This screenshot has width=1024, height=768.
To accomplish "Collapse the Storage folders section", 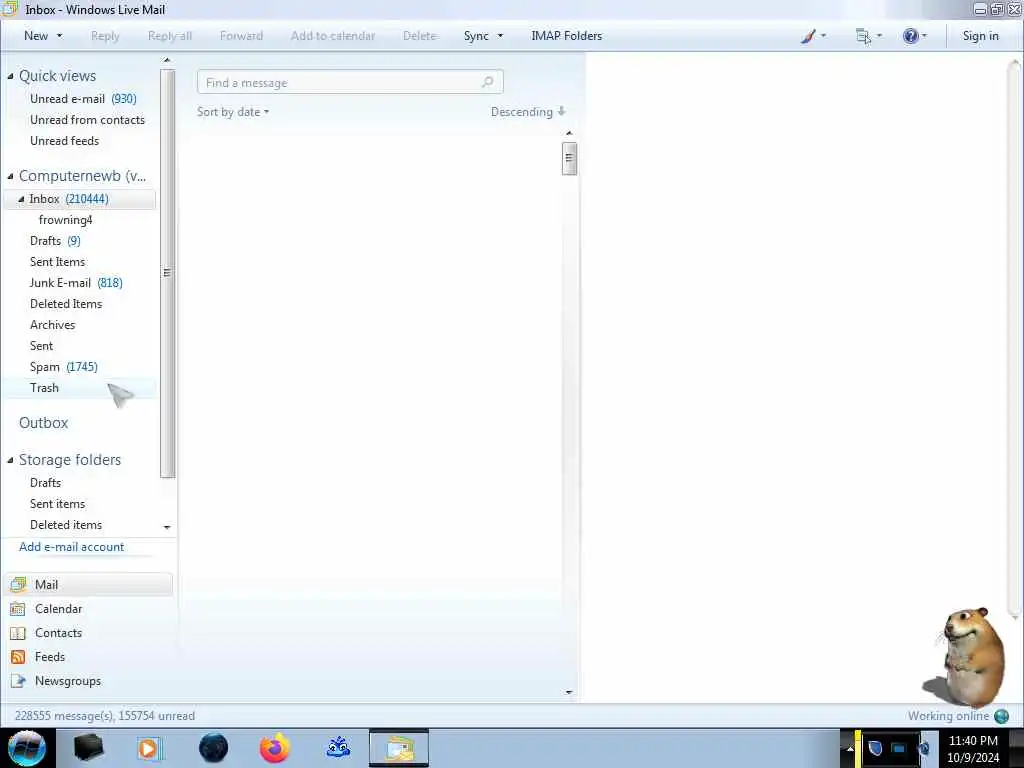I will pyautogui.click(x=10, y=460).
